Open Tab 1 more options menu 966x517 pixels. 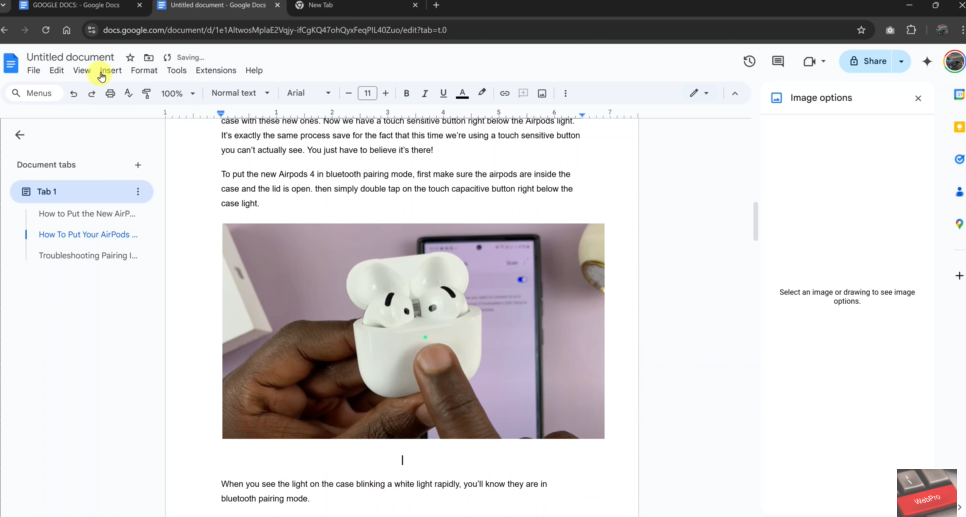click(138, 192)
